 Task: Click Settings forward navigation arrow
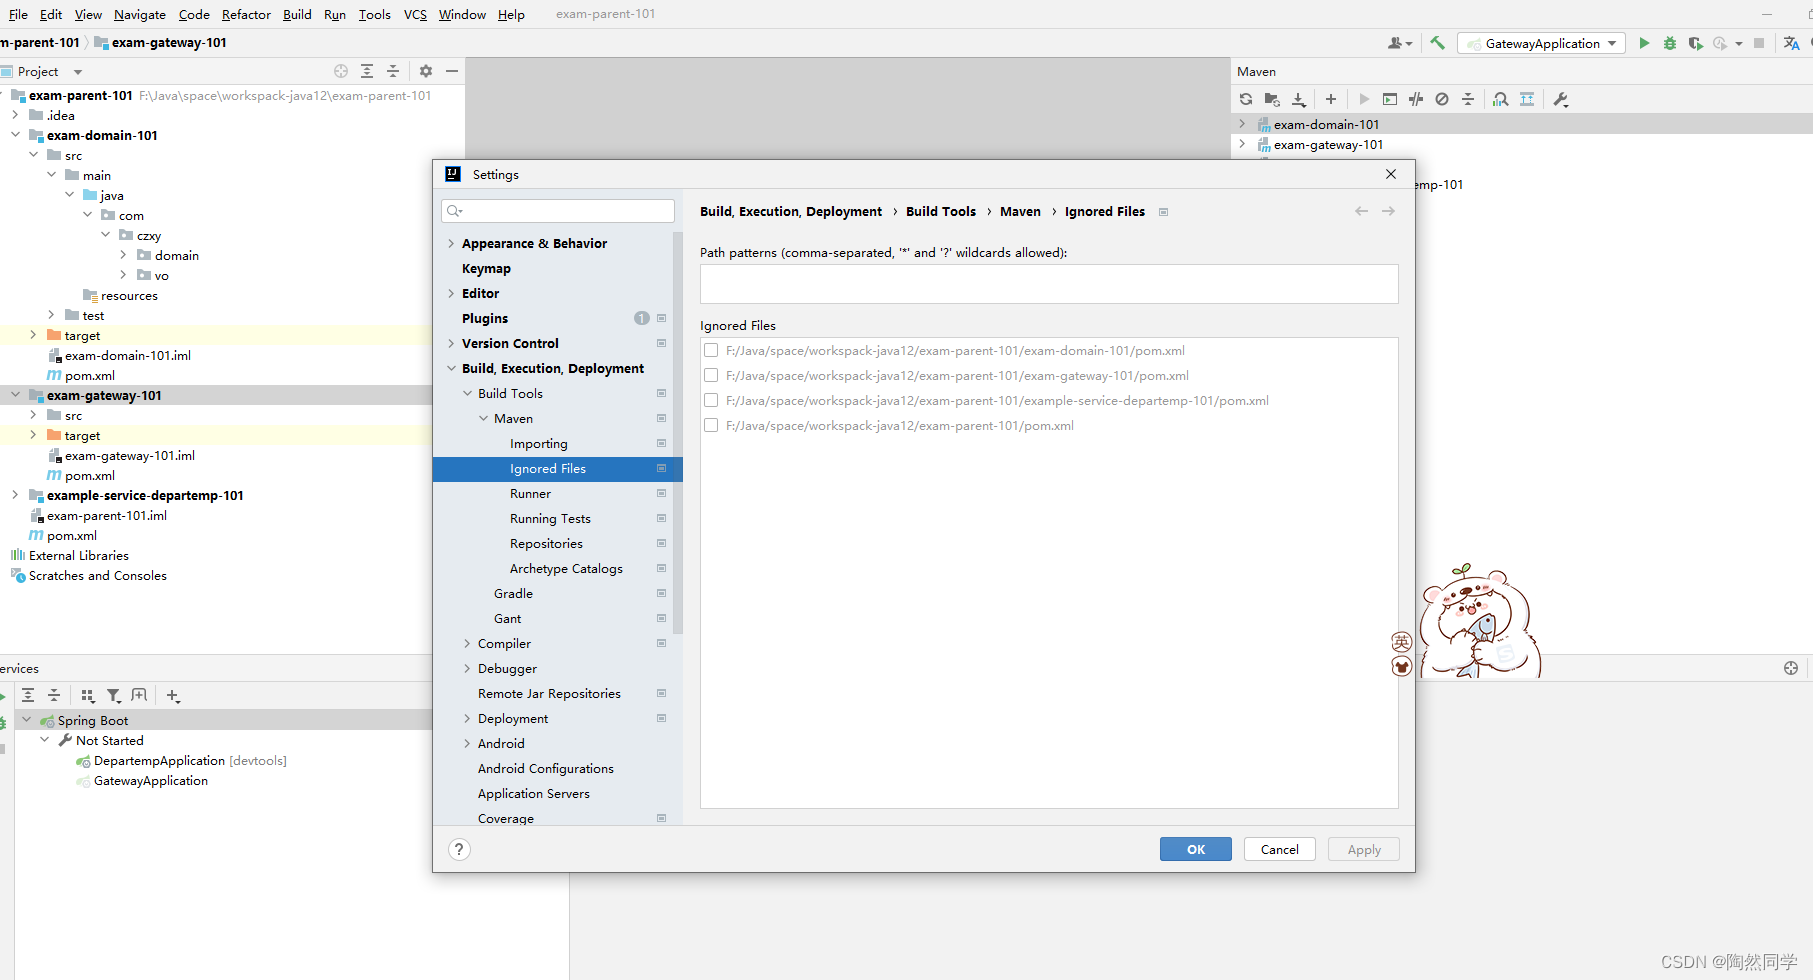click(x=1388, y=211)
